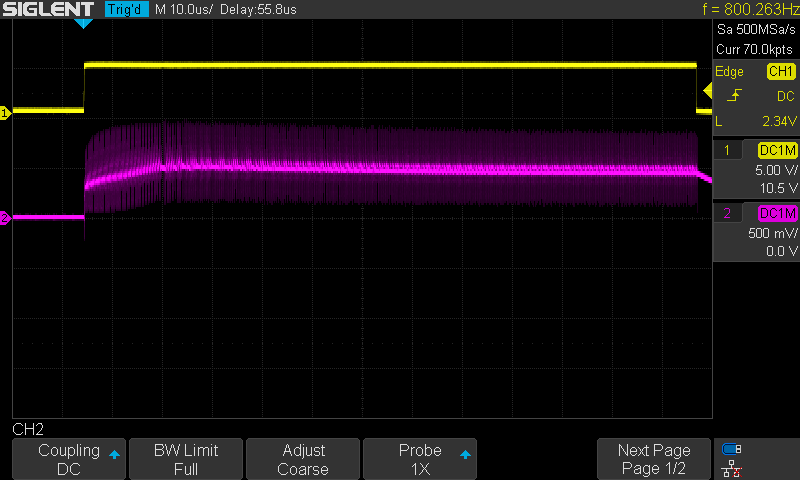
Task: Click the SIGLENT logo
Action: click(x=48, y=9)
